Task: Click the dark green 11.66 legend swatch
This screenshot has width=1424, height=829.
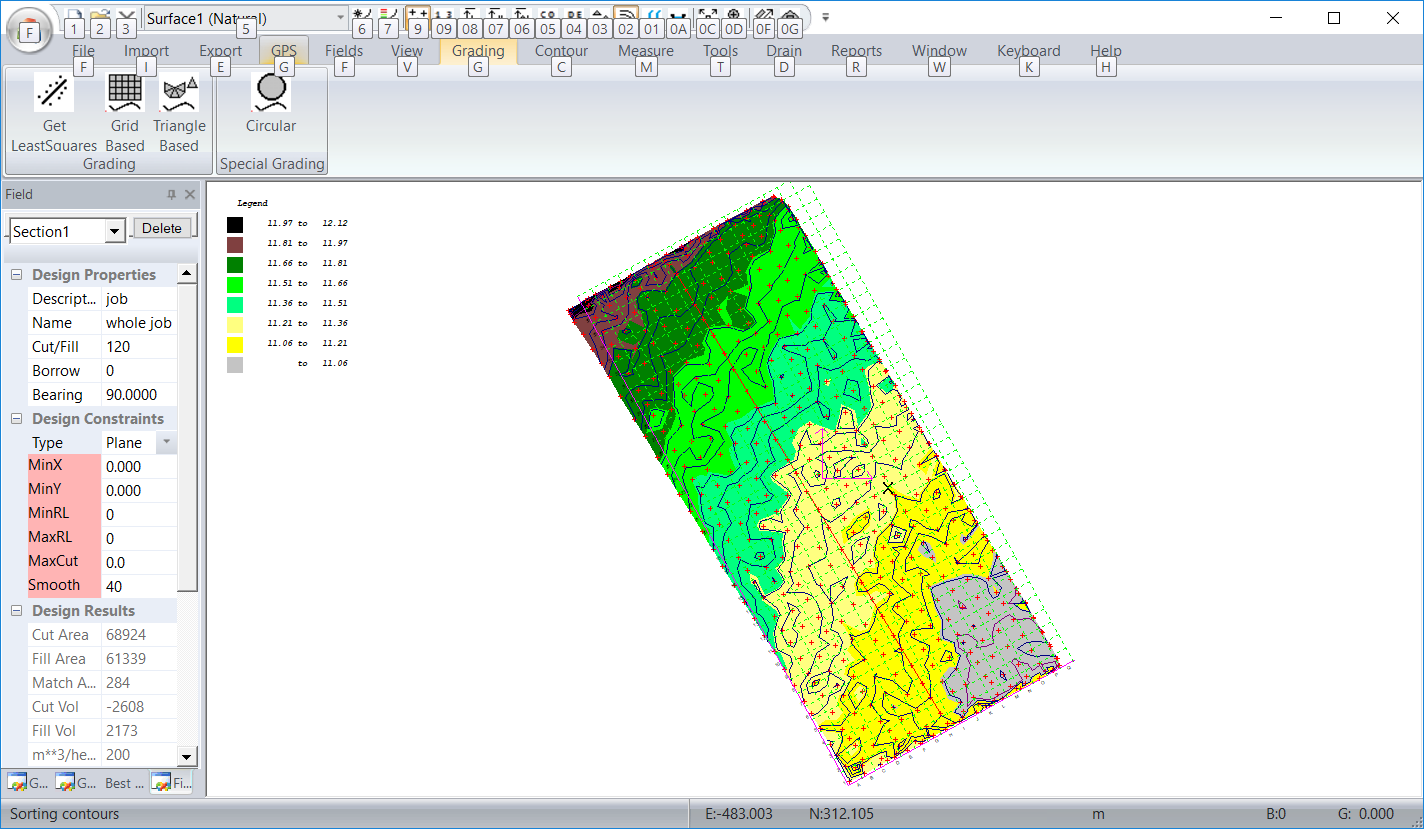Action: (235, 265)
